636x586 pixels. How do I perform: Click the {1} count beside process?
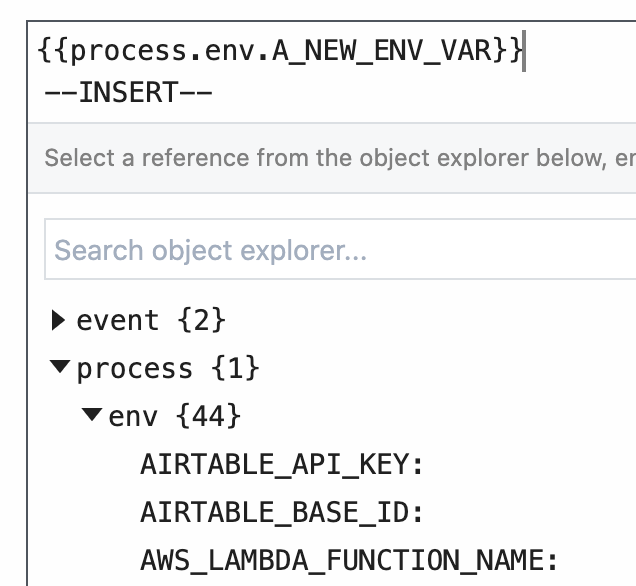(x=235, y=369)
